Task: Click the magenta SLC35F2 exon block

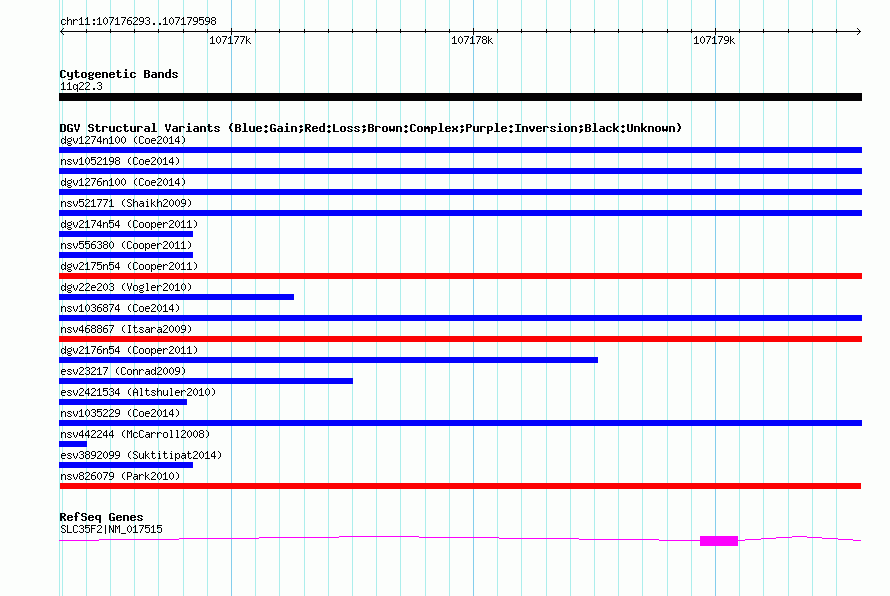Action: tap(719, 541)
